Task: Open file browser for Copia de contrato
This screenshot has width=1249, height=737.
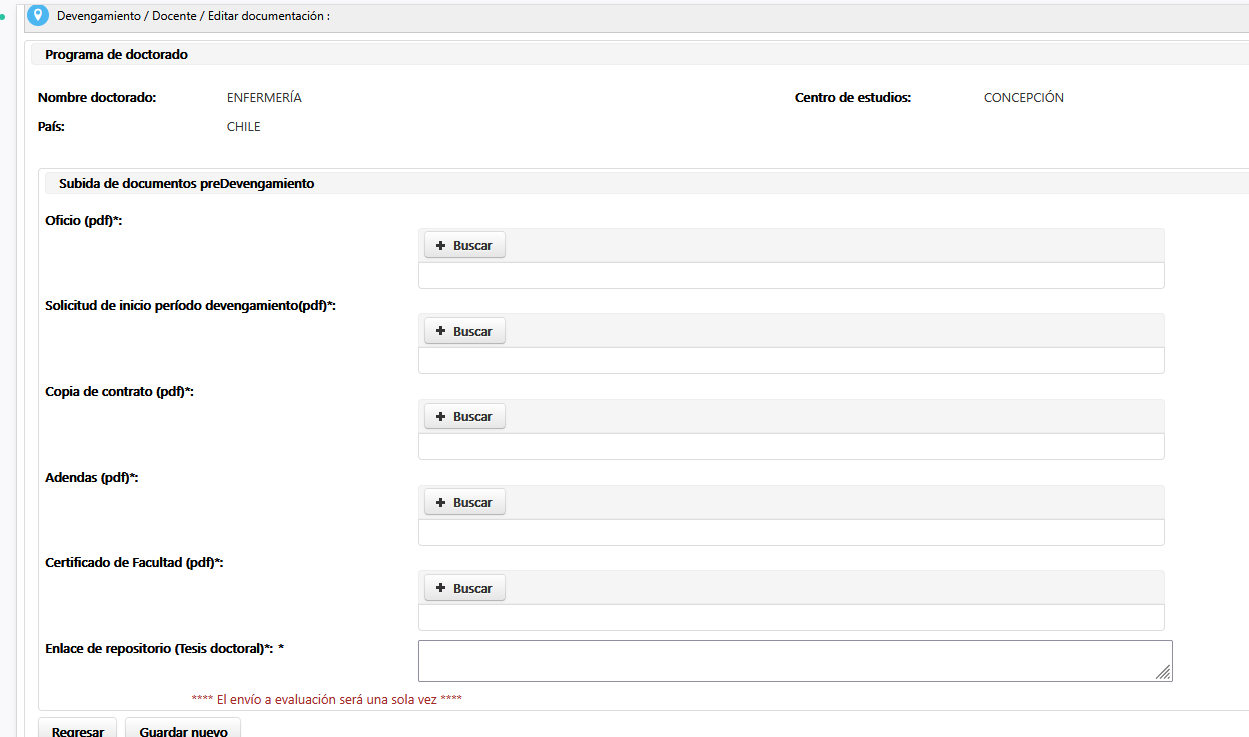Action: click(x=465, y=416)
